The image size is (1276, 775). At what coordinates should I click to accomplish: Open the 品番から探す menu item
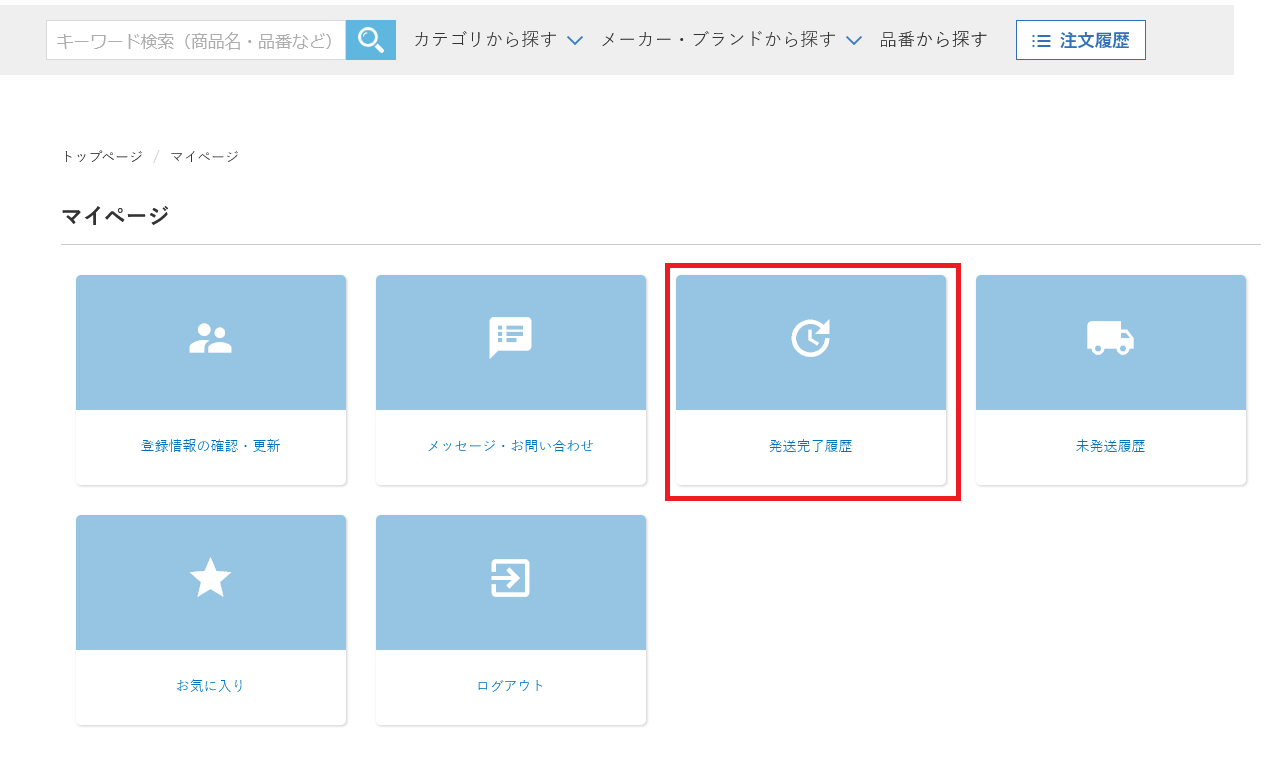pos(934,40)
